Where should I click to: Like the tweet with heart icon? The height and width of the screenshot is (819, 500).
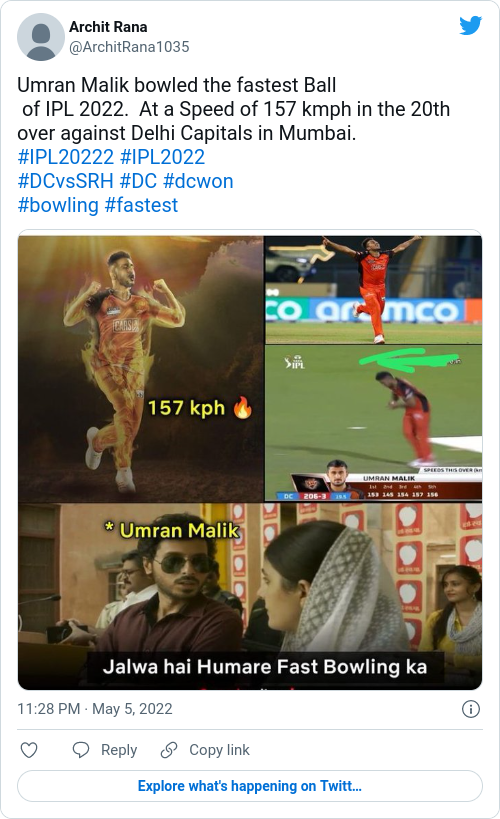point(29,750)
